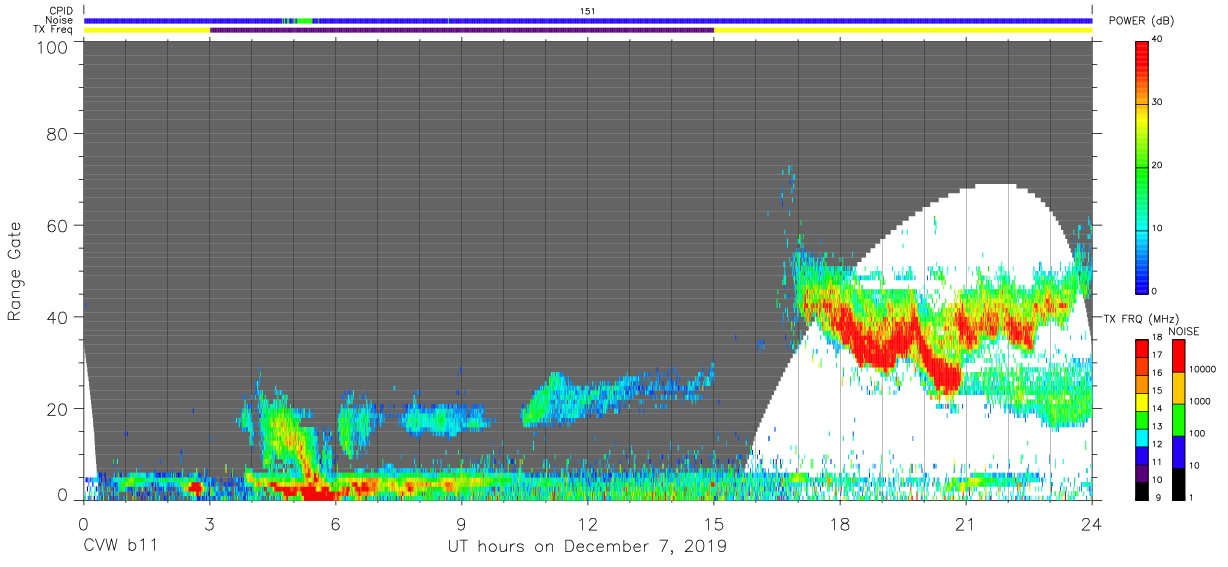The height and width of the screenshot is (567, 1228).
Task: Click the UT hours on December 7, 2019 title
Action: pos(587,547)
